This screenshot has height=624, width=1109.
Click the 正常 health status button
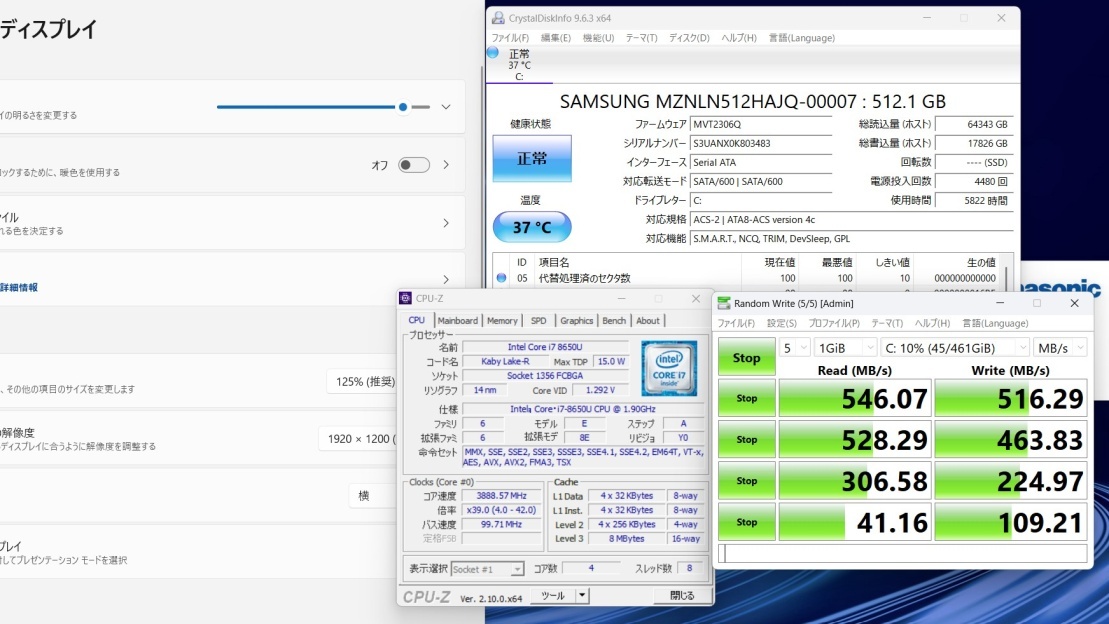(x=532, y=158)
